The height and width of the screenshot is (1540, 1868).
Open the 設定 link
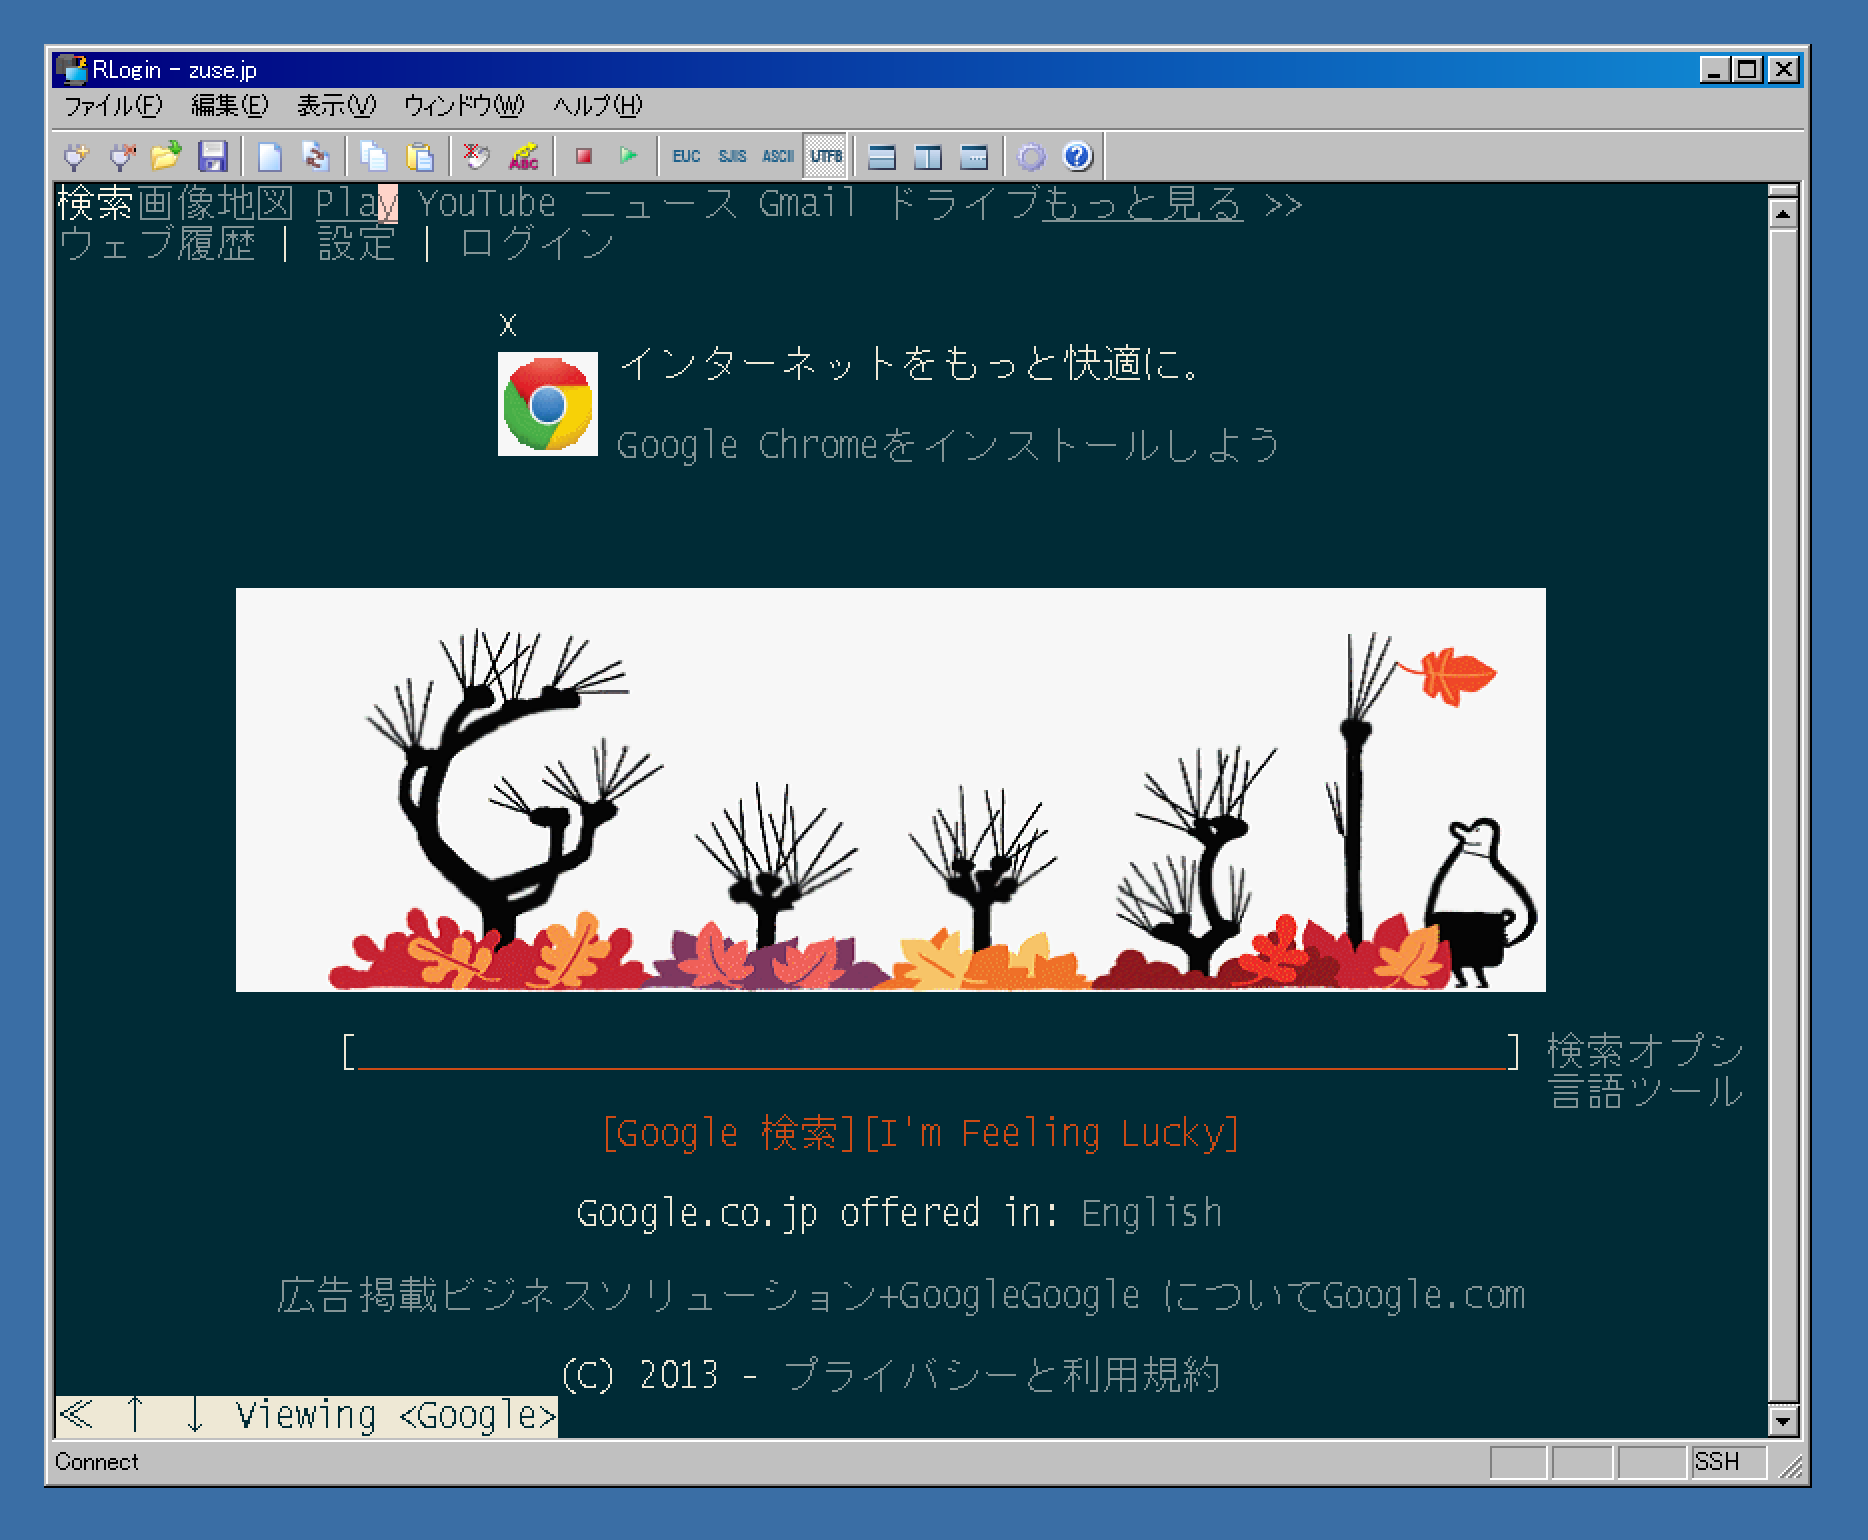click(357, 244)
